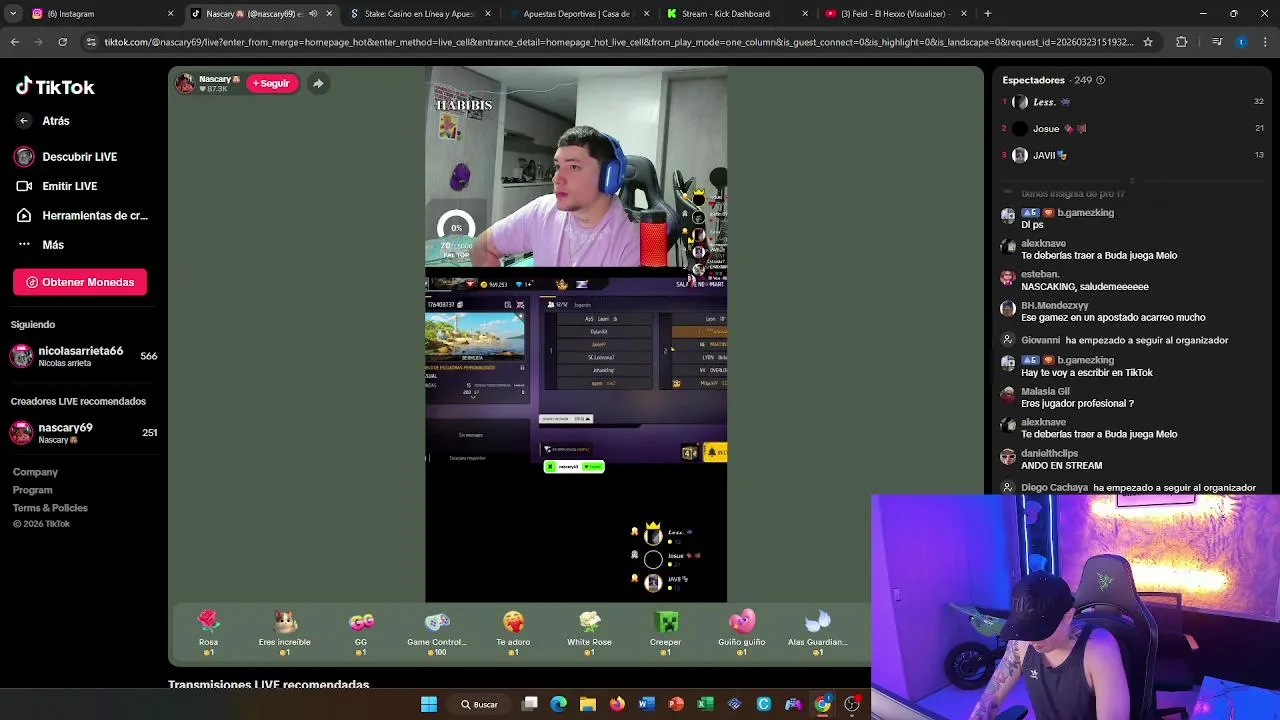This screenshot has width=1280, height=720.
Task: Open Microsoft Word from the taskbar
Action: 647,705
